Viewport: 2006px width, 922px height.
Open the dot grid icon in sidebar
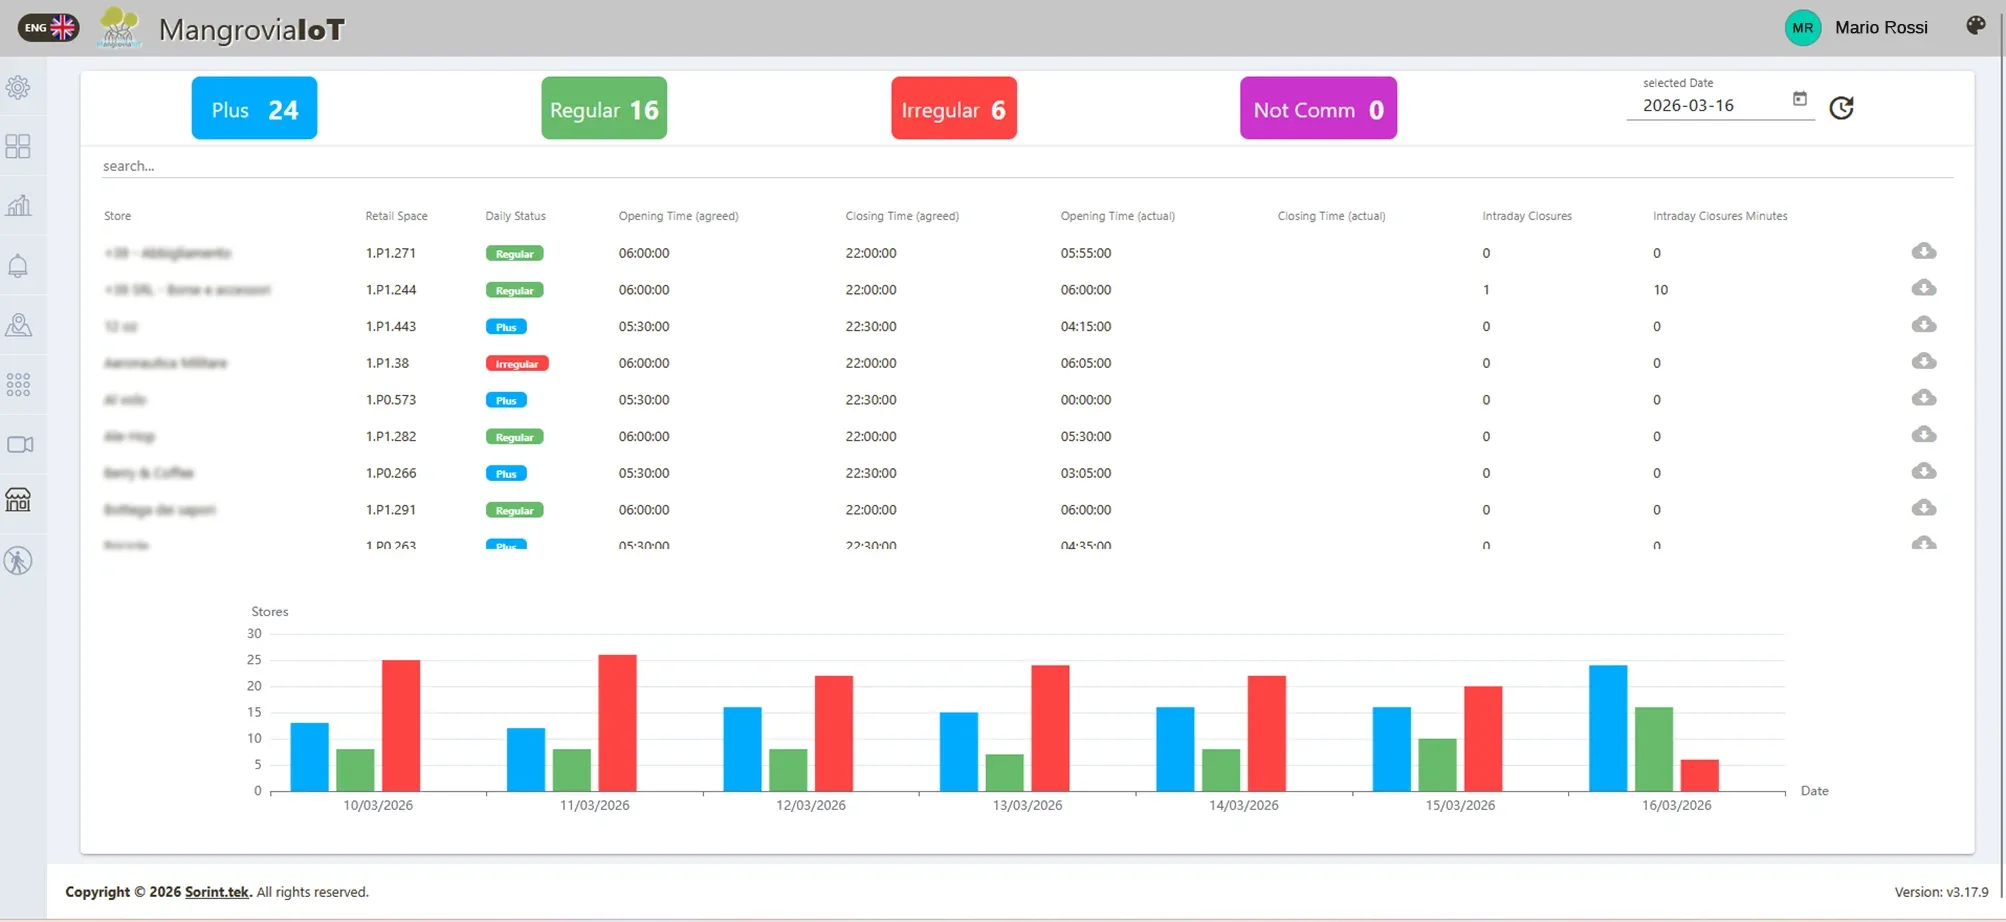[18, 385]
